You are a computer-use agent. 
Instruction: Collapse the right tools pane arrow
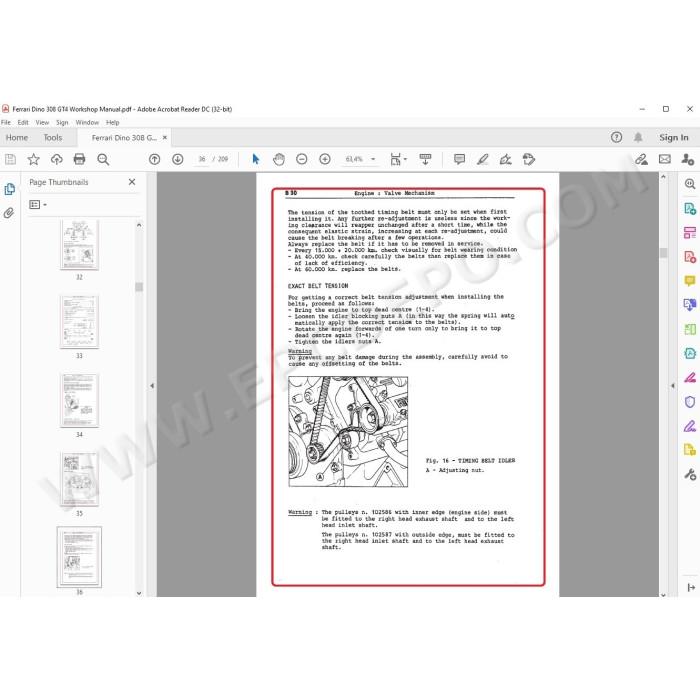[673, 385]
